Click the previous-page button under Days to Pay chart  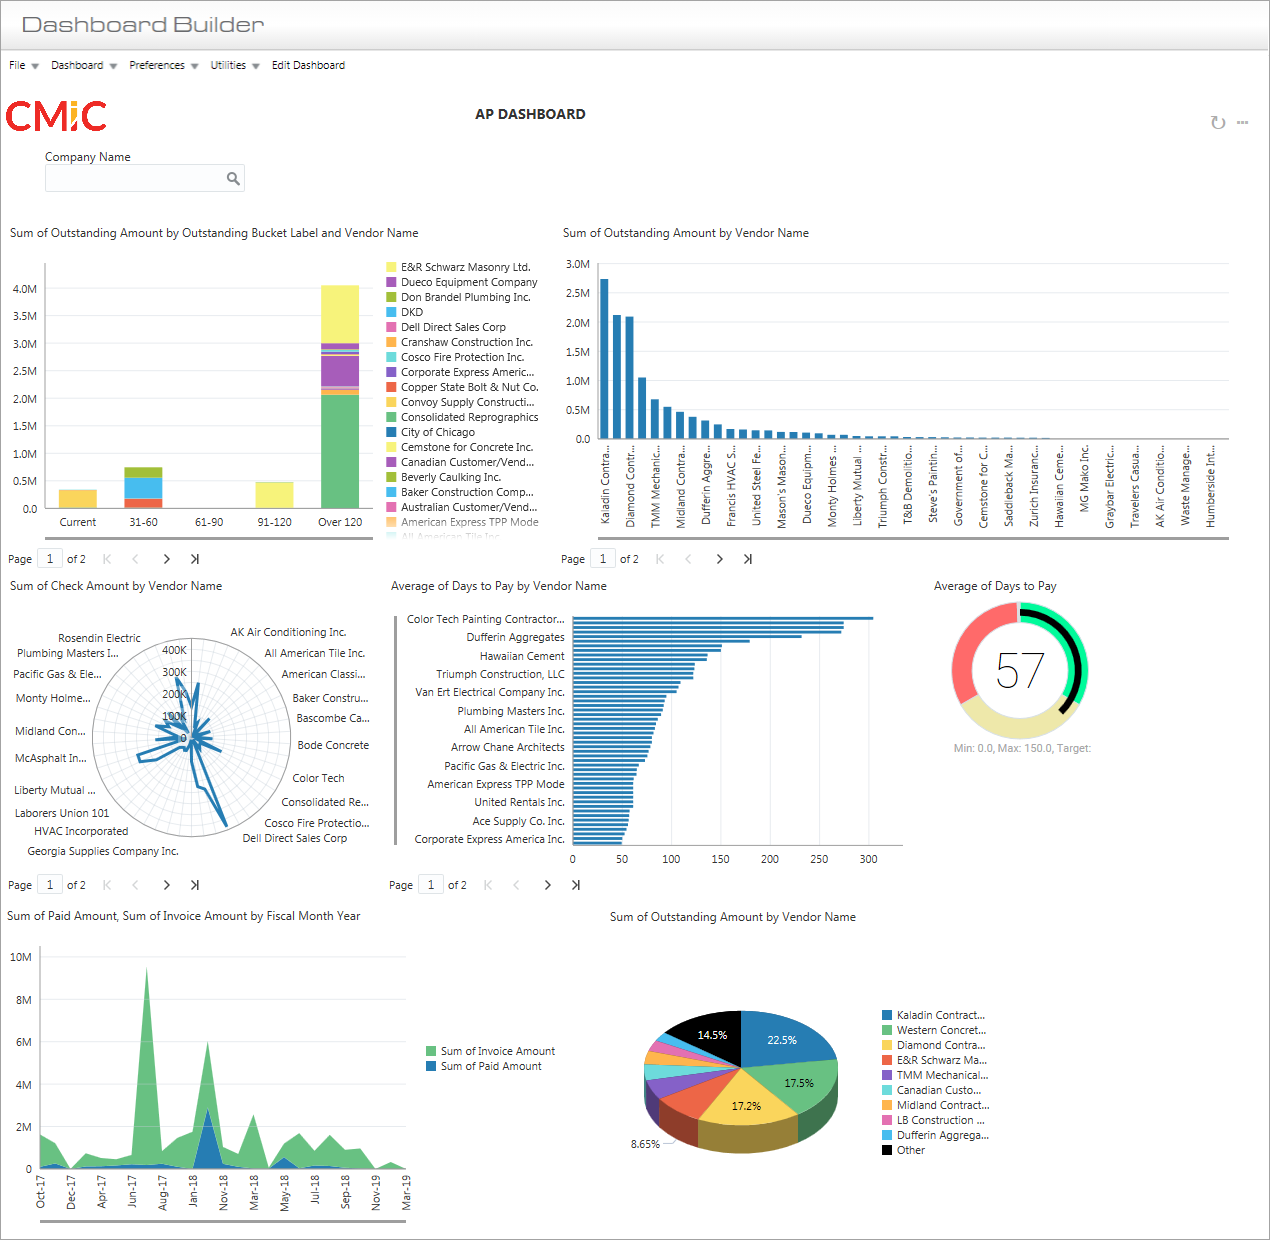click(x=516, y=885)
